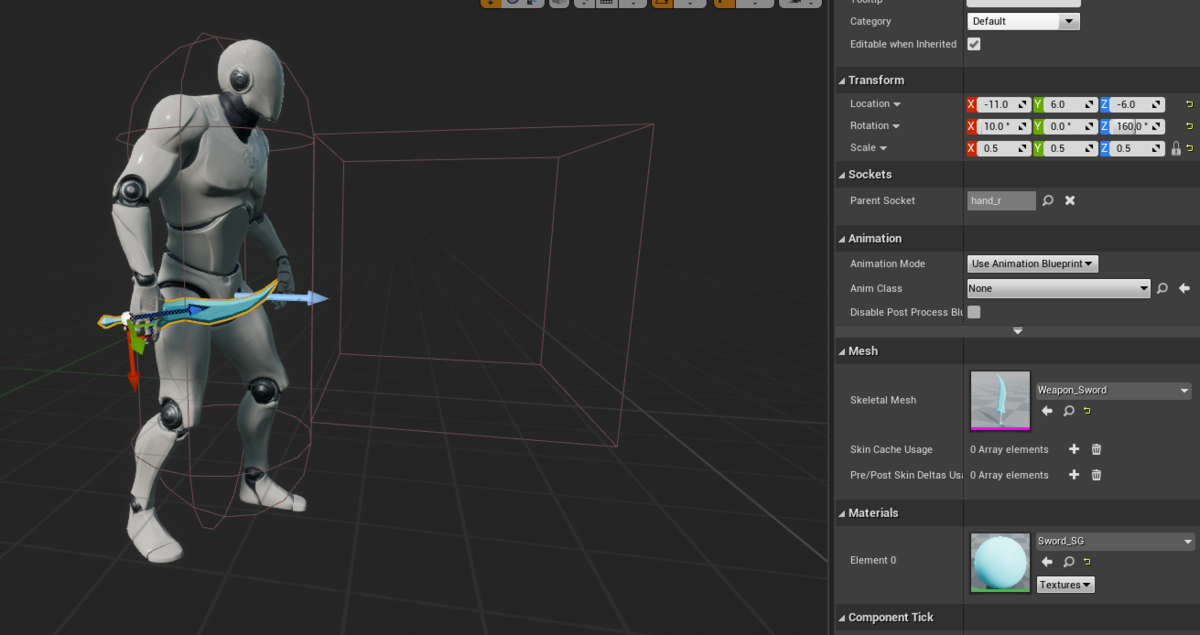Screen dimensions: 1200x635
Task: Click Scale X value field
Action: pos(1003,148)
